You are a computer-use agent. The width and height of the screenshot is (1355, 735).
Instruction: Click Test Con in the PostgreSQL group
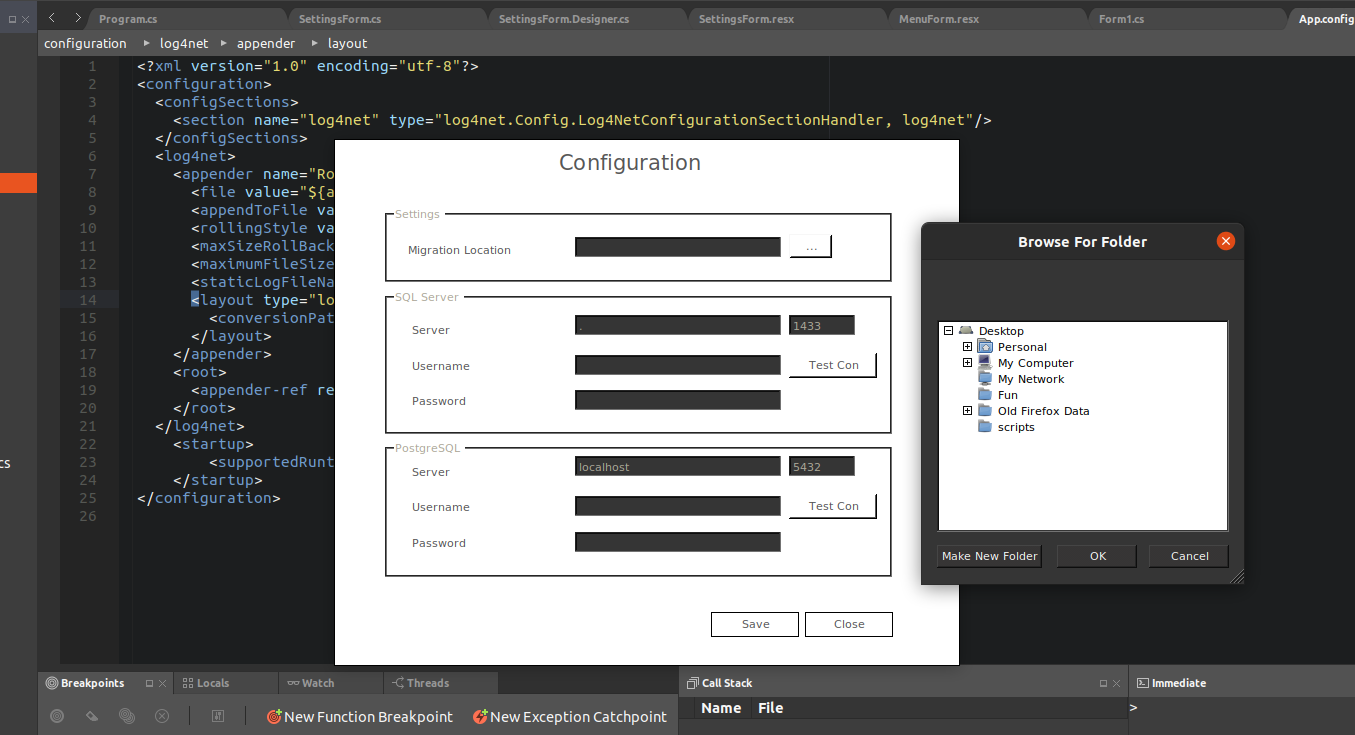pyautogui.click(x=833, y=506)
